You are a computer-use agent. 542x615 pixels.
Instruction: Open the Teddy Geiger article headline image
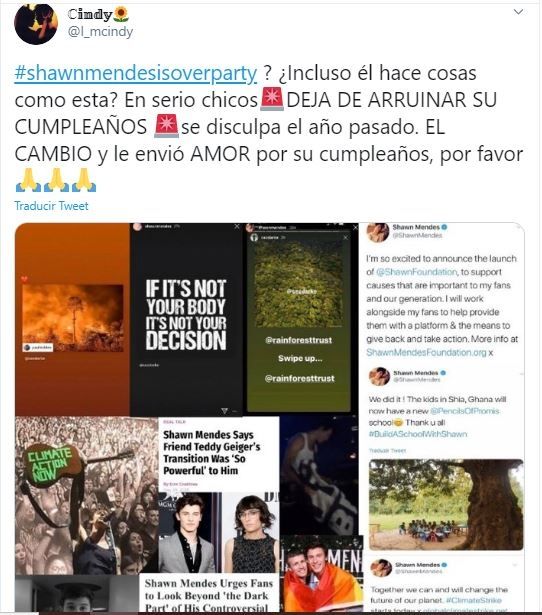(x=219, y=454)
